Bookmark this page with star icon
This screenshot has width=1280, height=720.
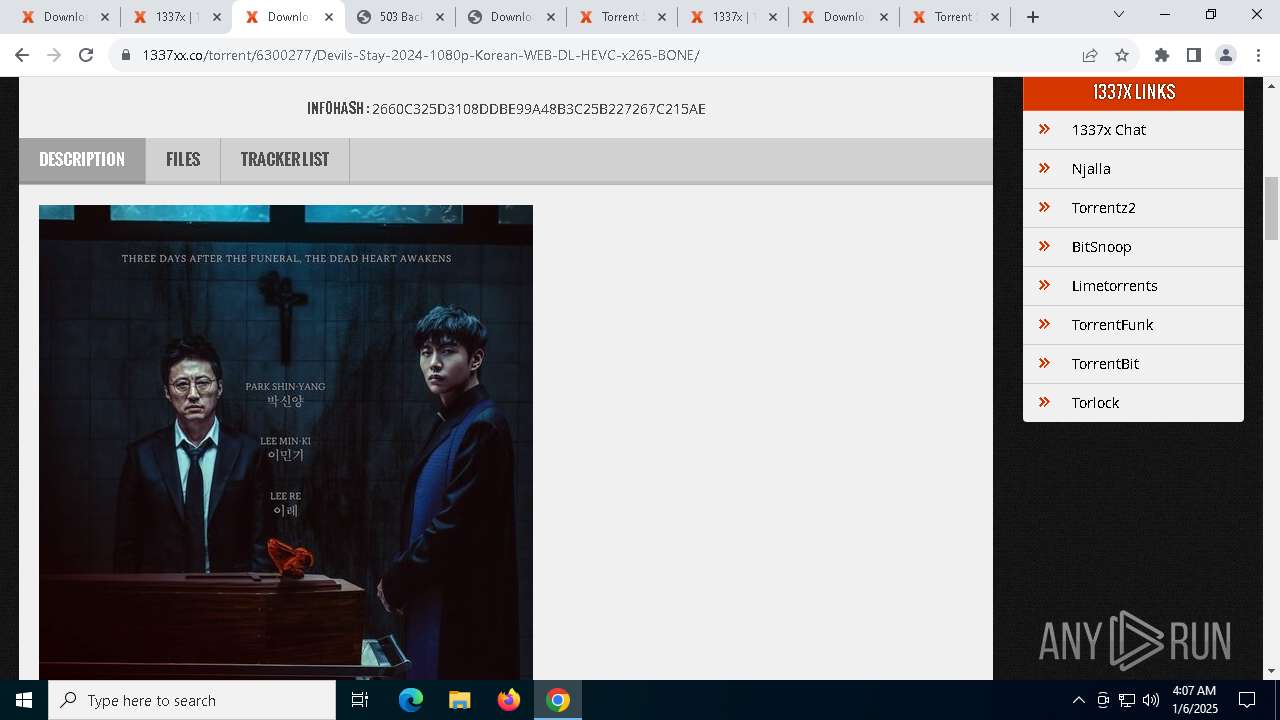(1122, 55)
